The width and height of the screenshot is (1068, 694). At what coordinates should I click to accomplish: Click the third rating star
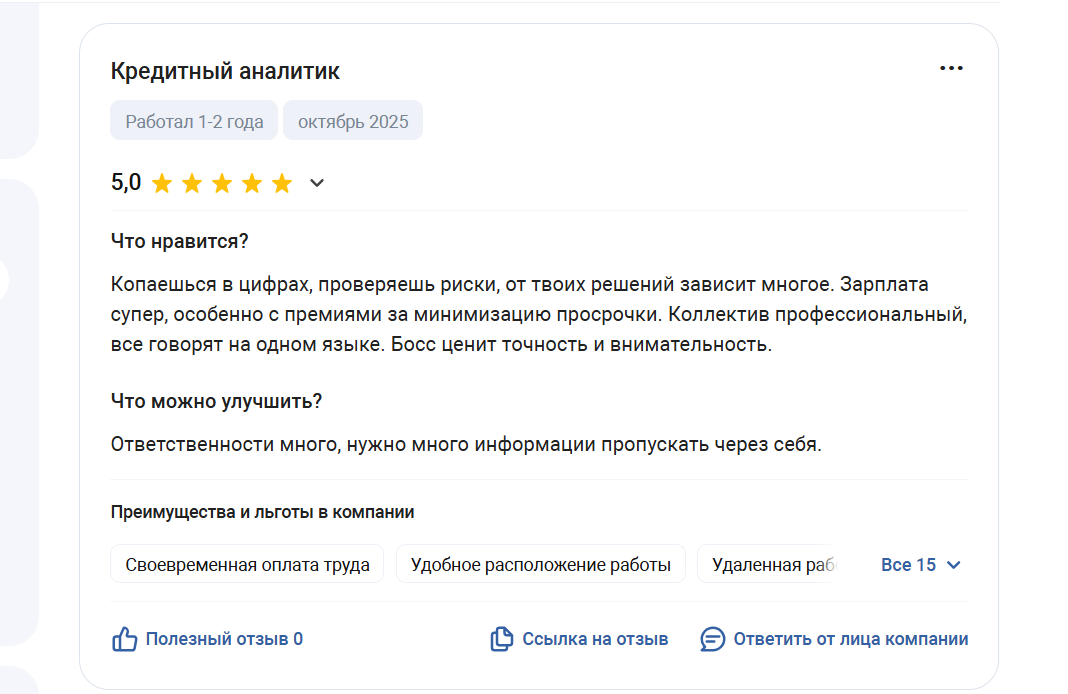222,183
